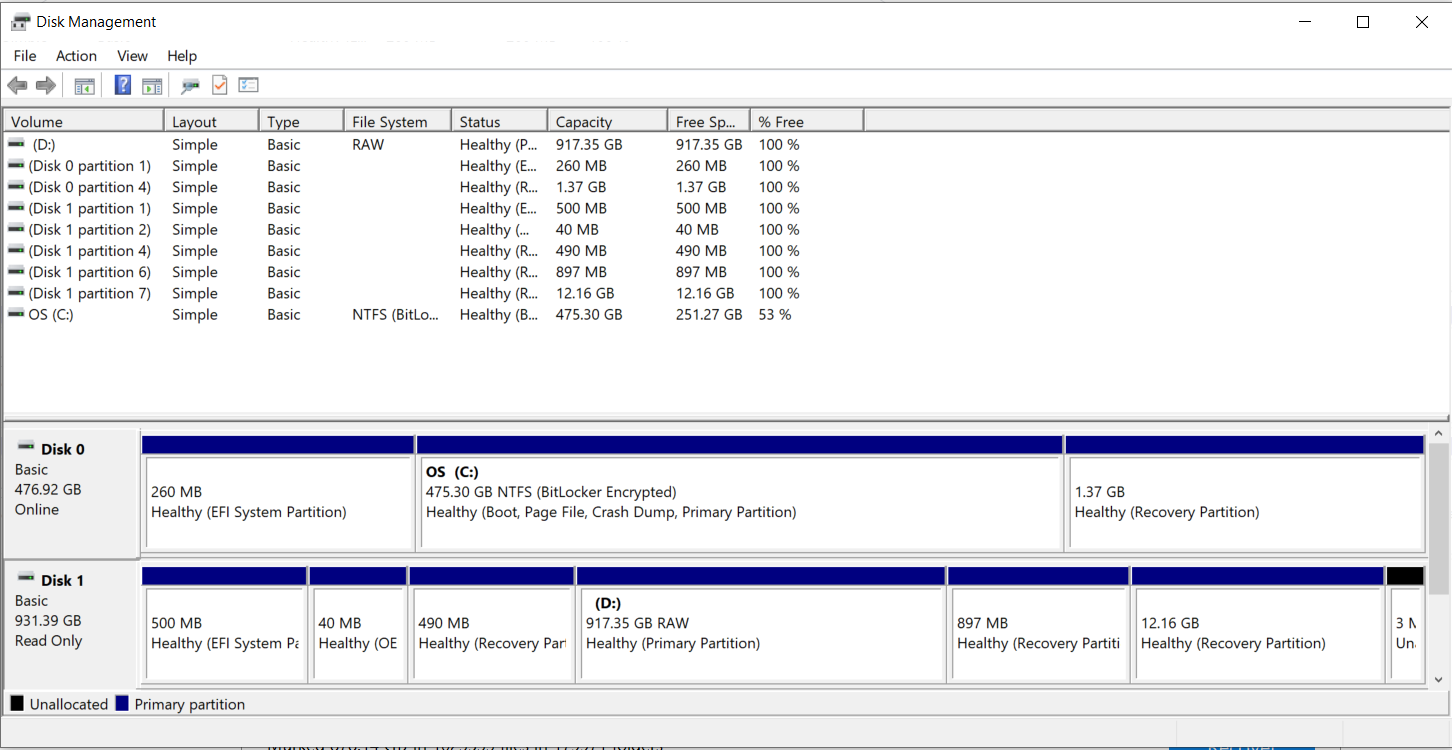This screenshot has height=750, width=1452.
Task: Select volume icon of (D:) row
Action: tap(16, 144)
